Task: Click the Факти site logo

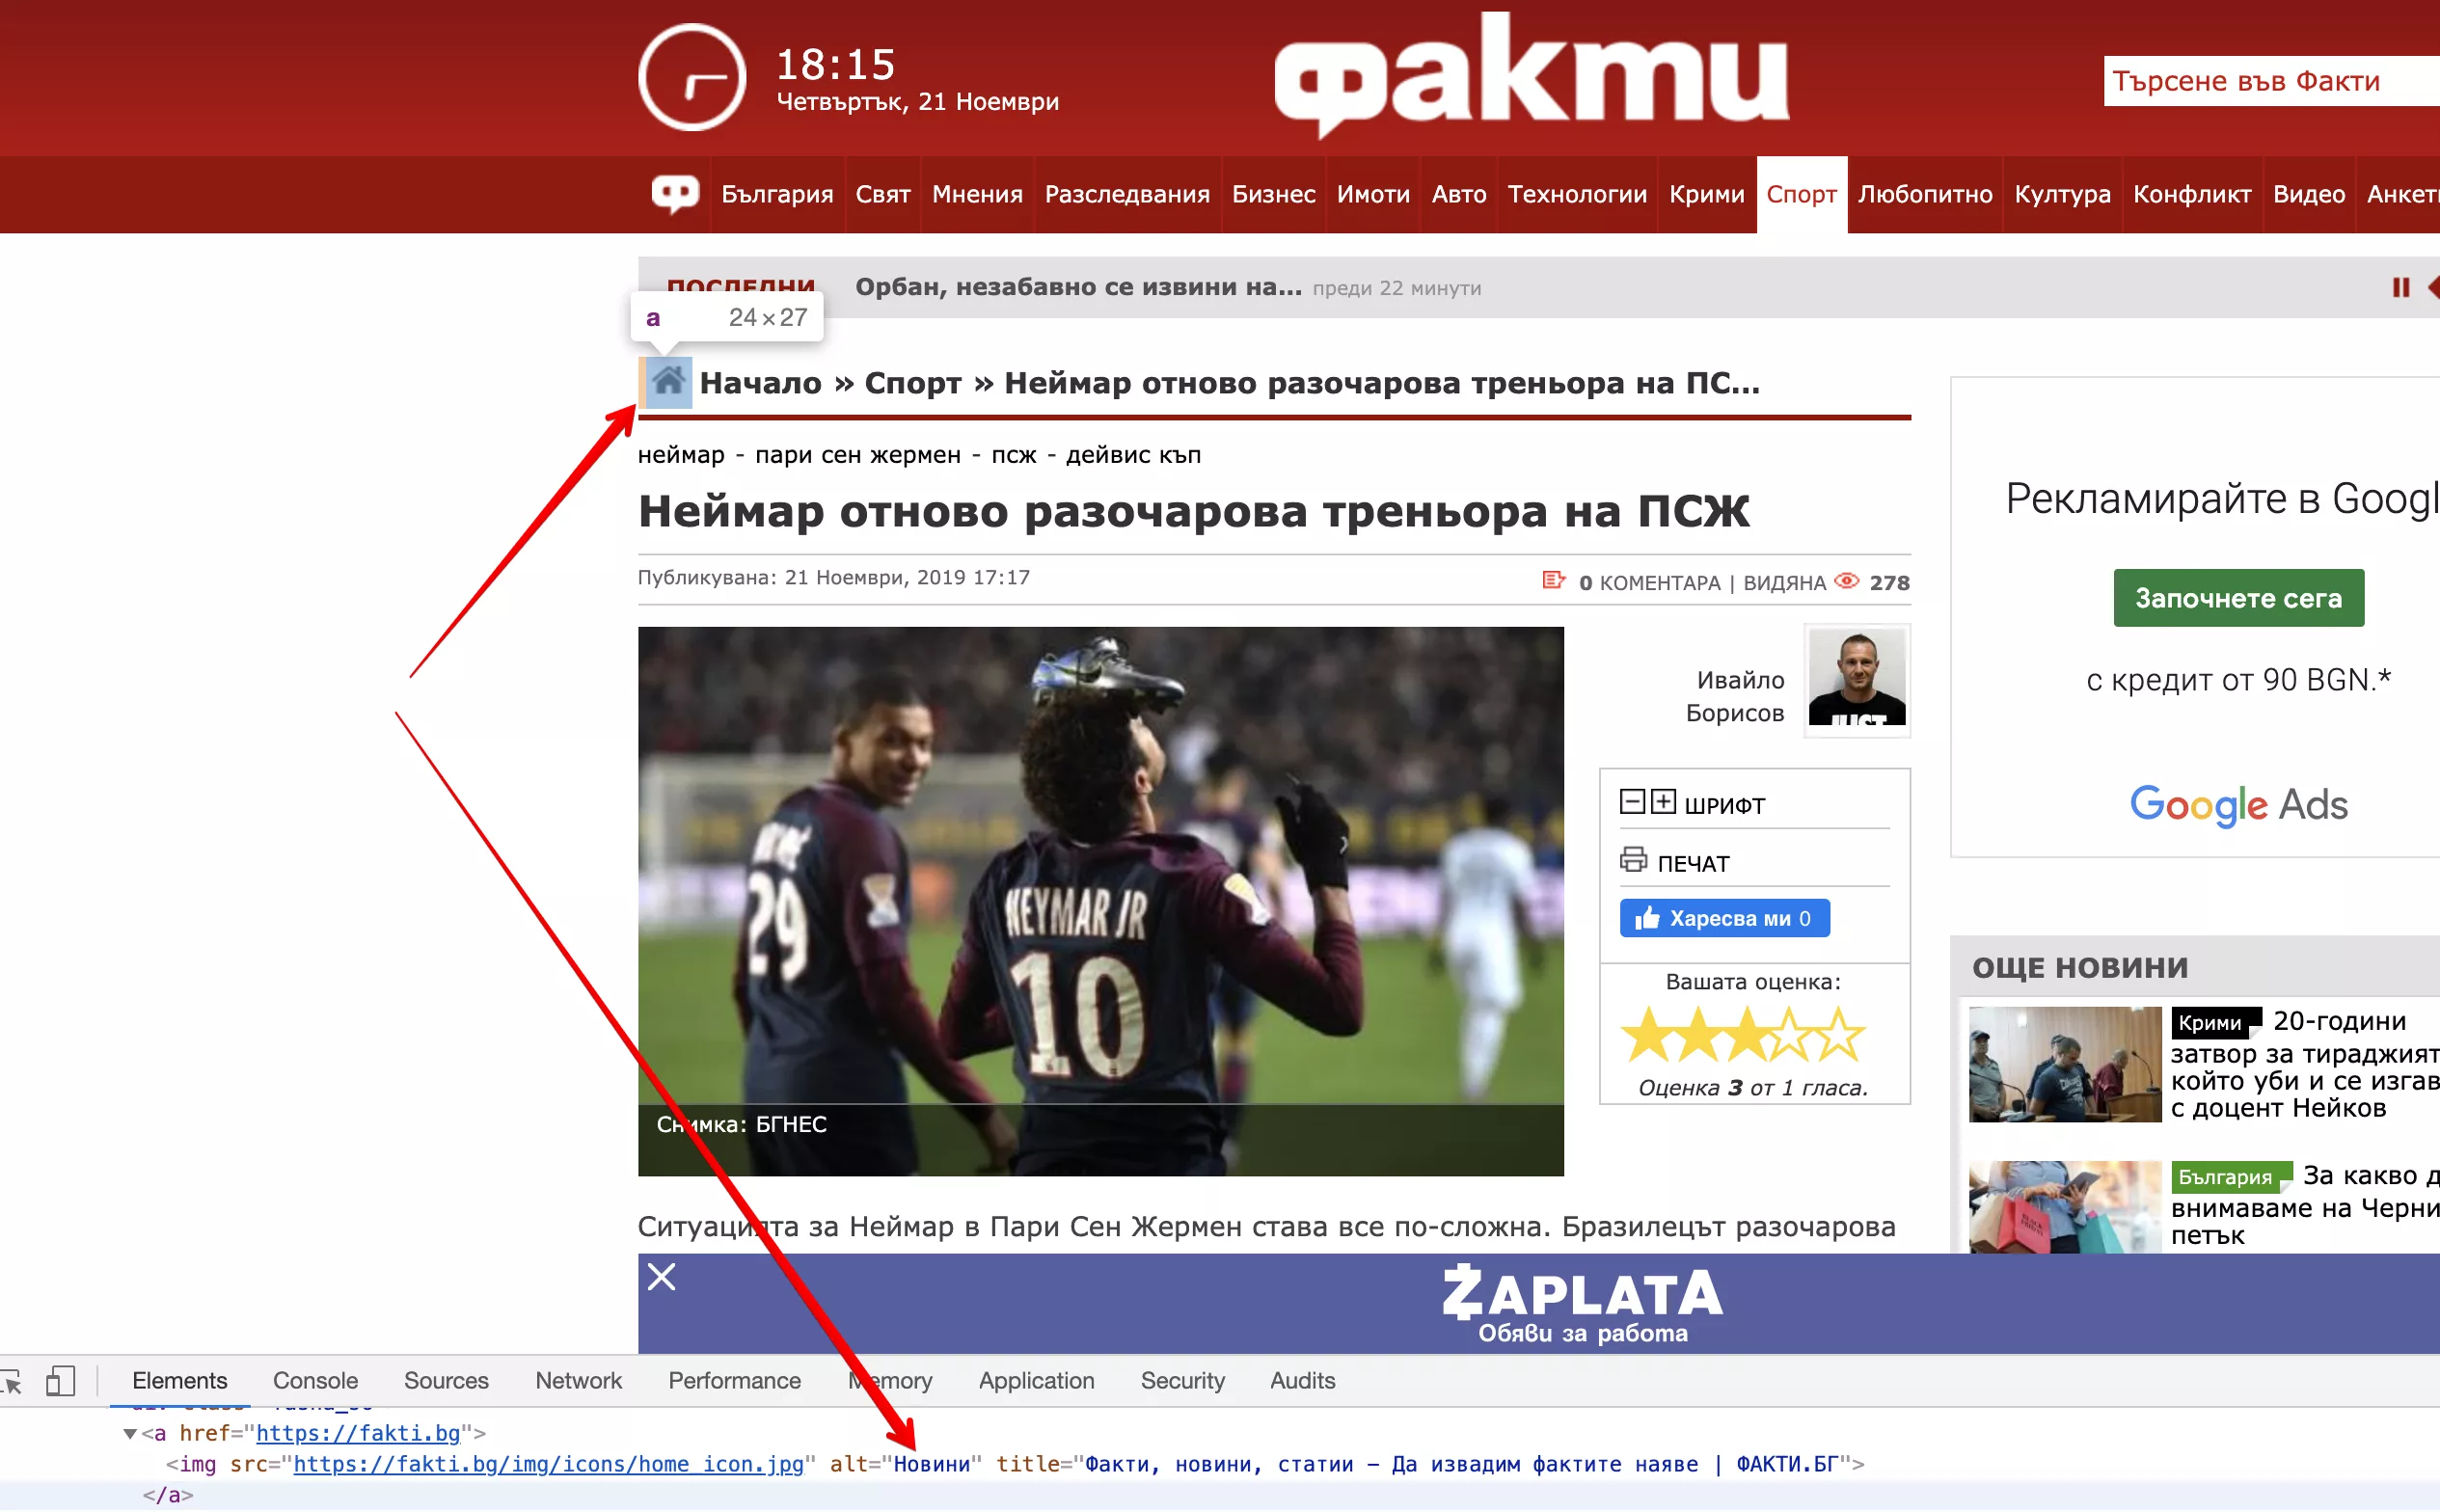Action: [x=1531, y=76]
